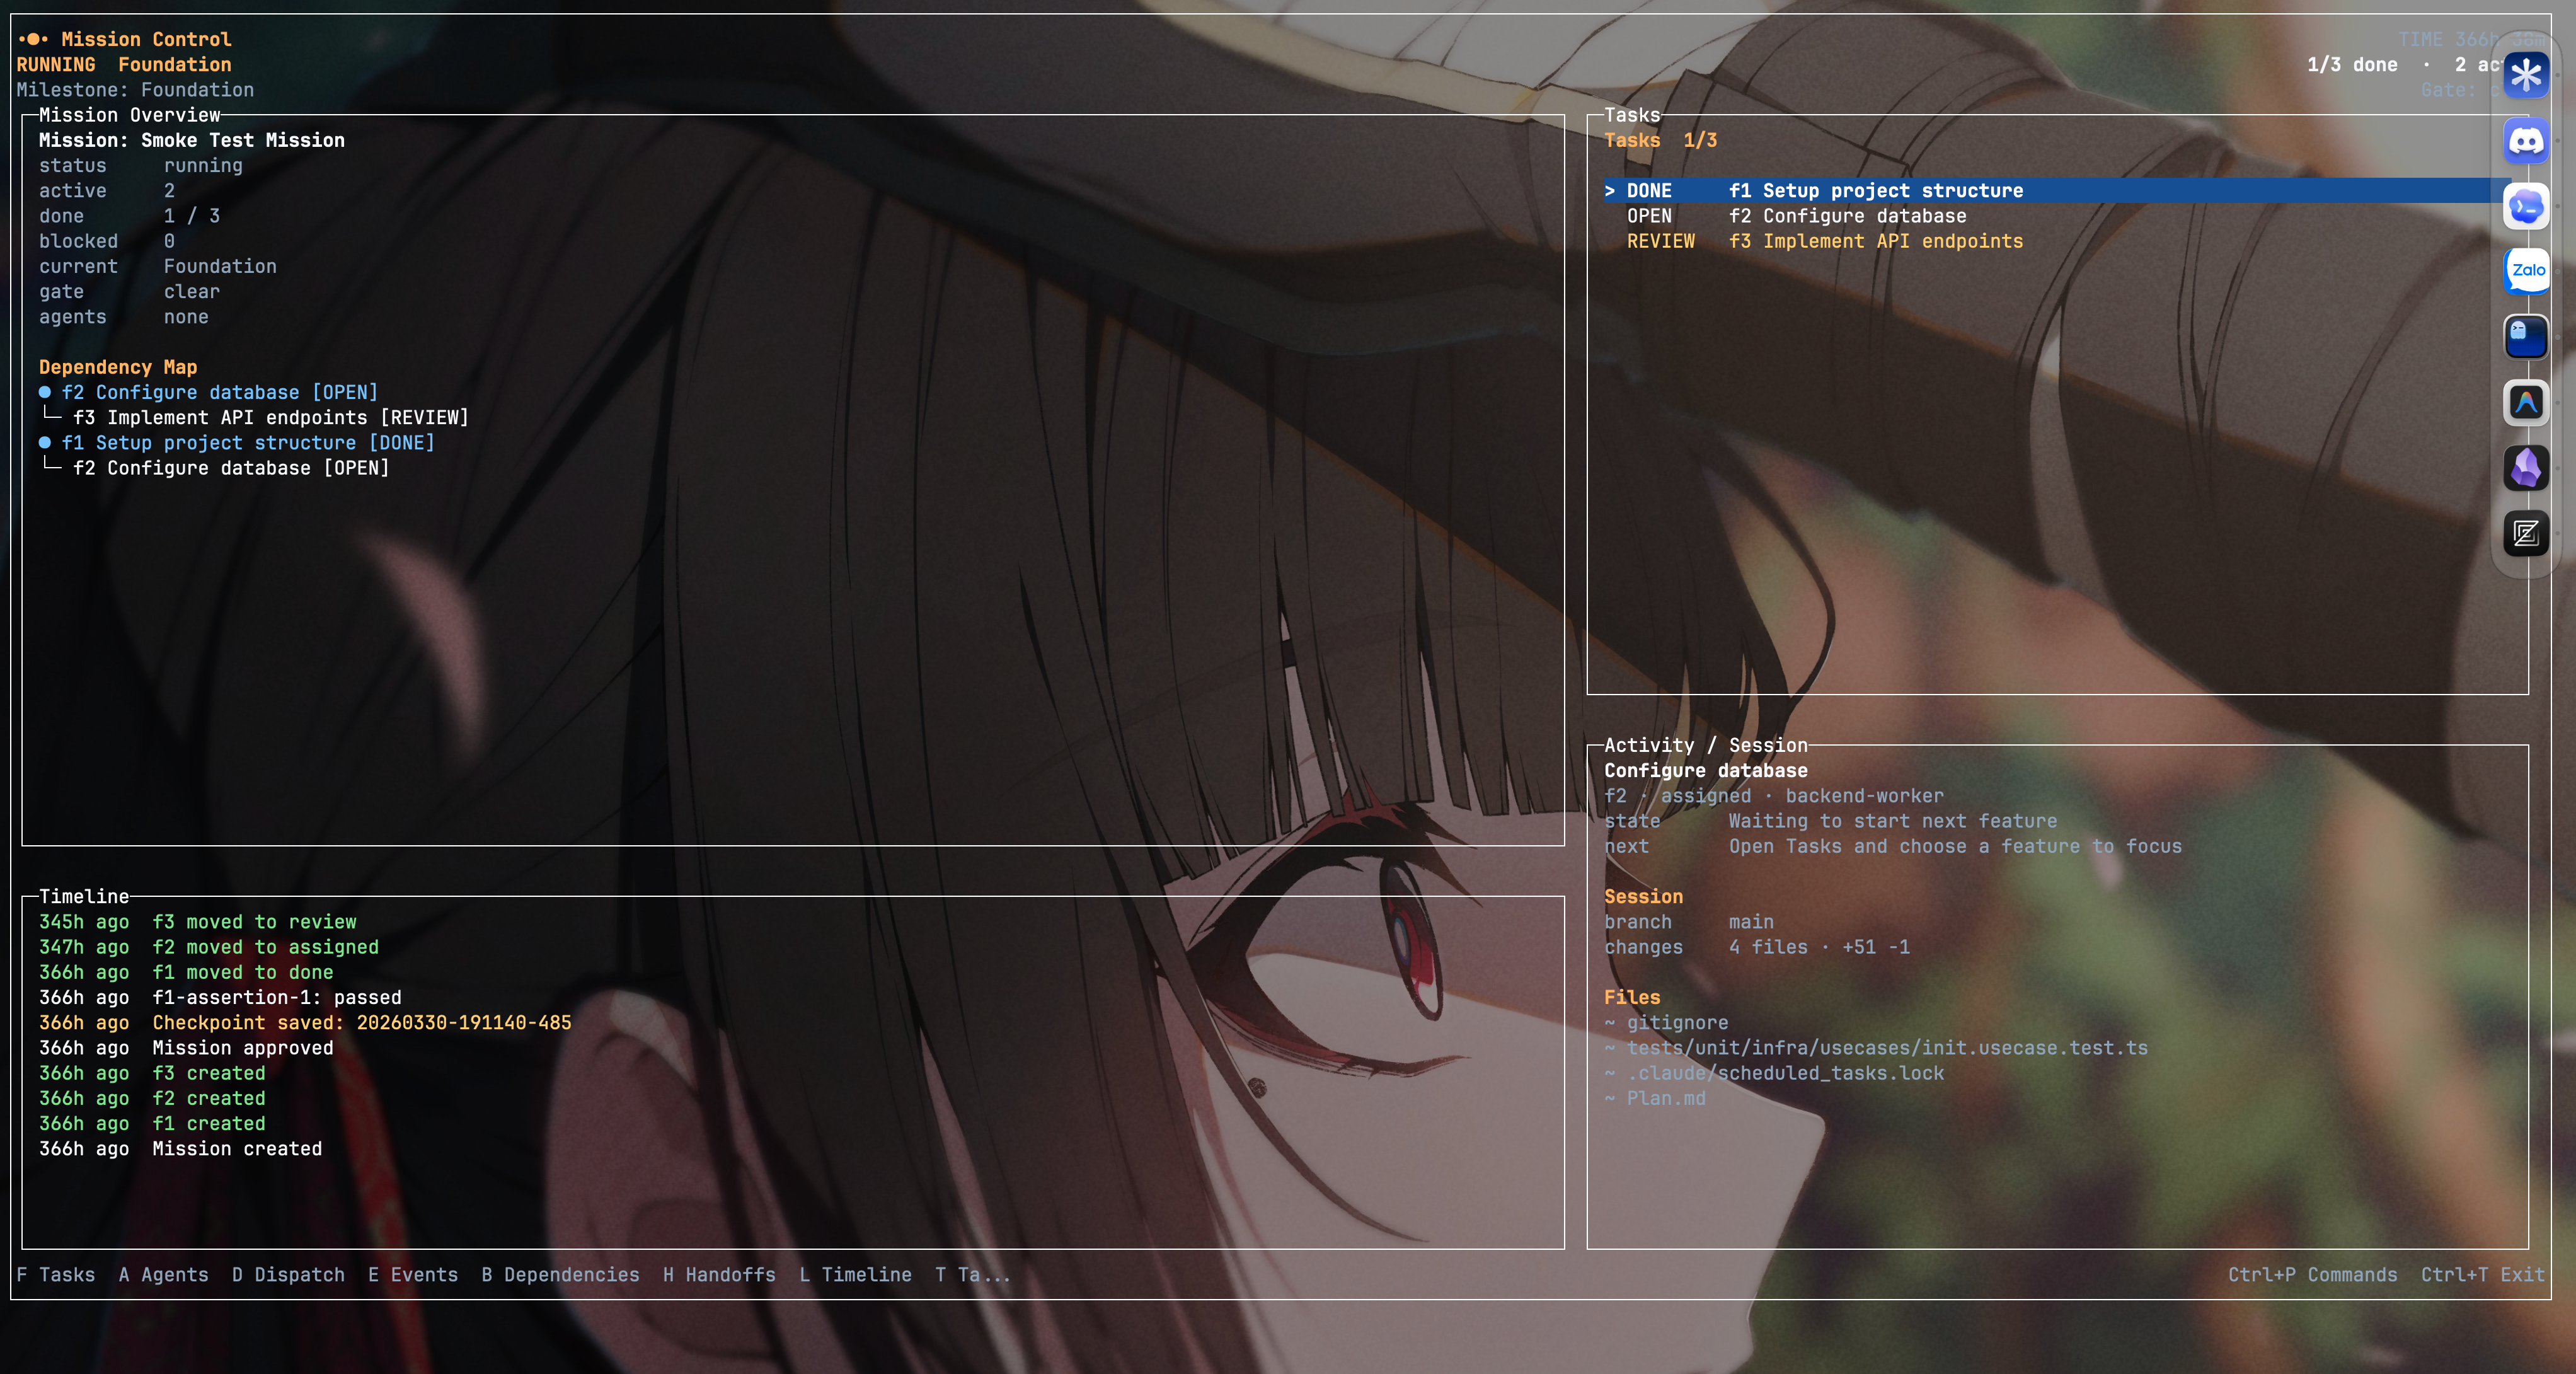The width and height of the screenshot is (2576, 1374).
Task: Click Ctrl+T Exit
Action: tap(2482, 1274)
